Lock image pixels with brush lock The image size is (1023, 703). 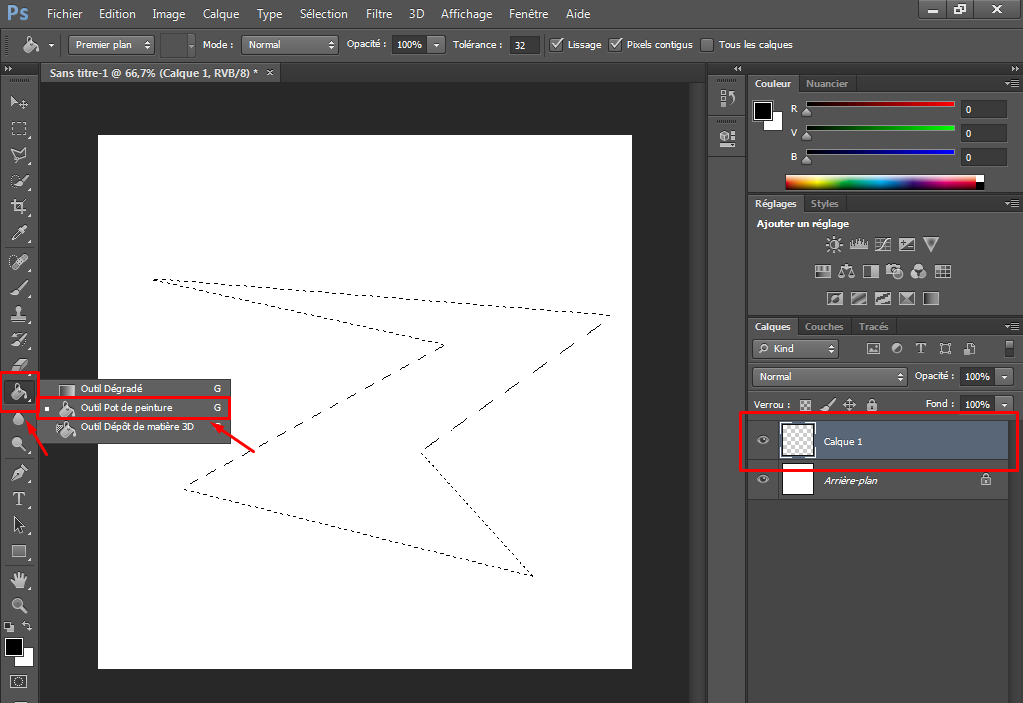828,405
